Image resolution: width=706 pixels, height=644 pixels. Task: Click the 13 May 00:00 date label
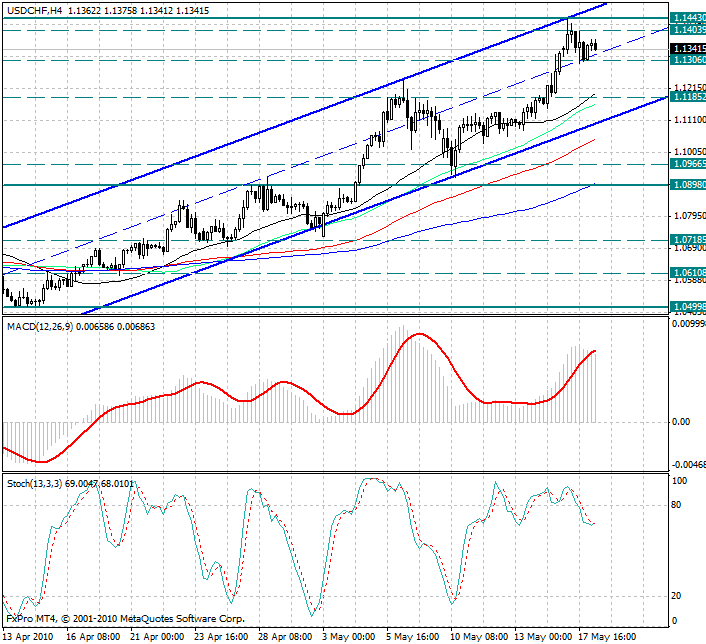click(543, 637)
